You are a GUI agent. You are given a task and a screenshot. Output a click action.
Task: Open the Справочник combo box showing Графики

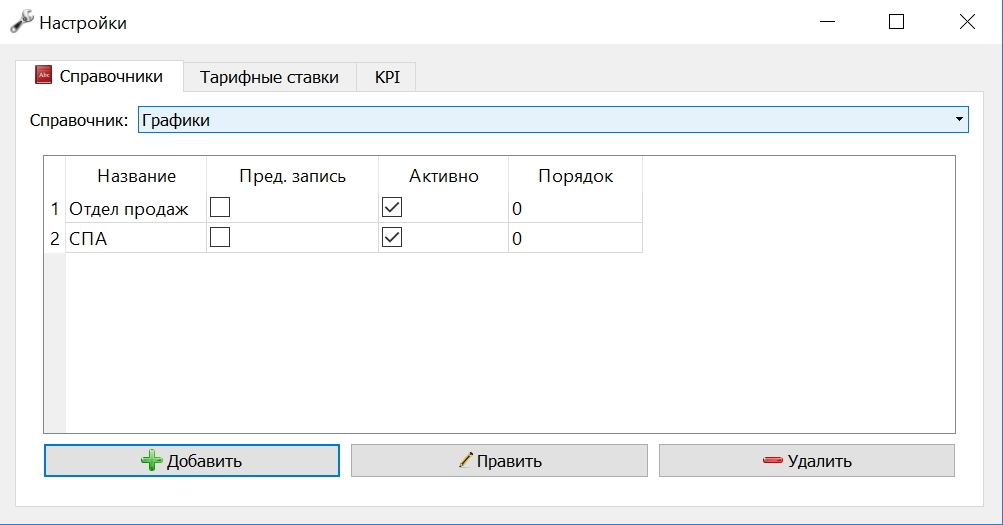click(x=553, y=120)
